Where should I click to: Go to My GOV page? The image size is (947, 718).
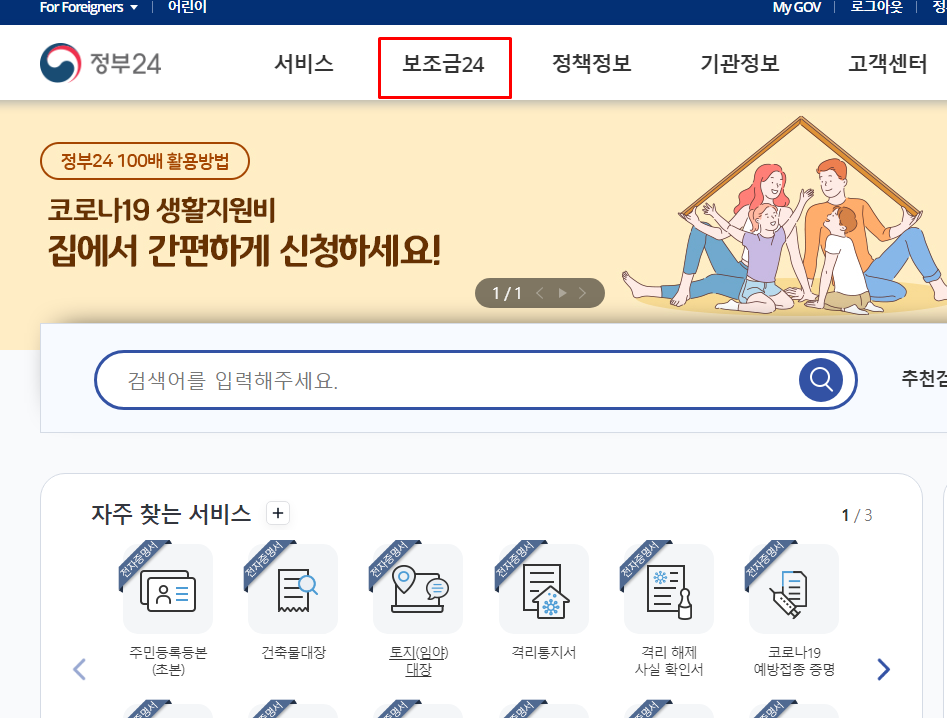[797, 7]
